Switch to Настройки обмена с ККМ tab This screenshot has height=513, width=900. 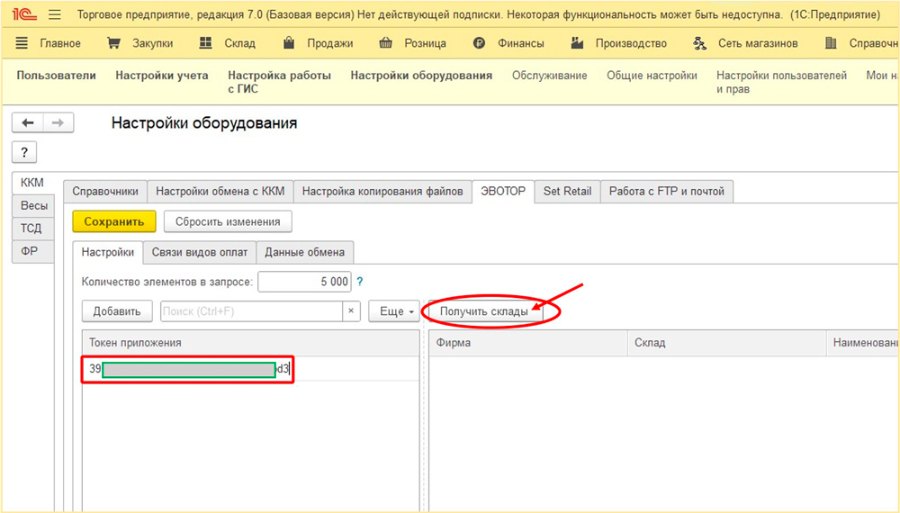tap(220, 191)
